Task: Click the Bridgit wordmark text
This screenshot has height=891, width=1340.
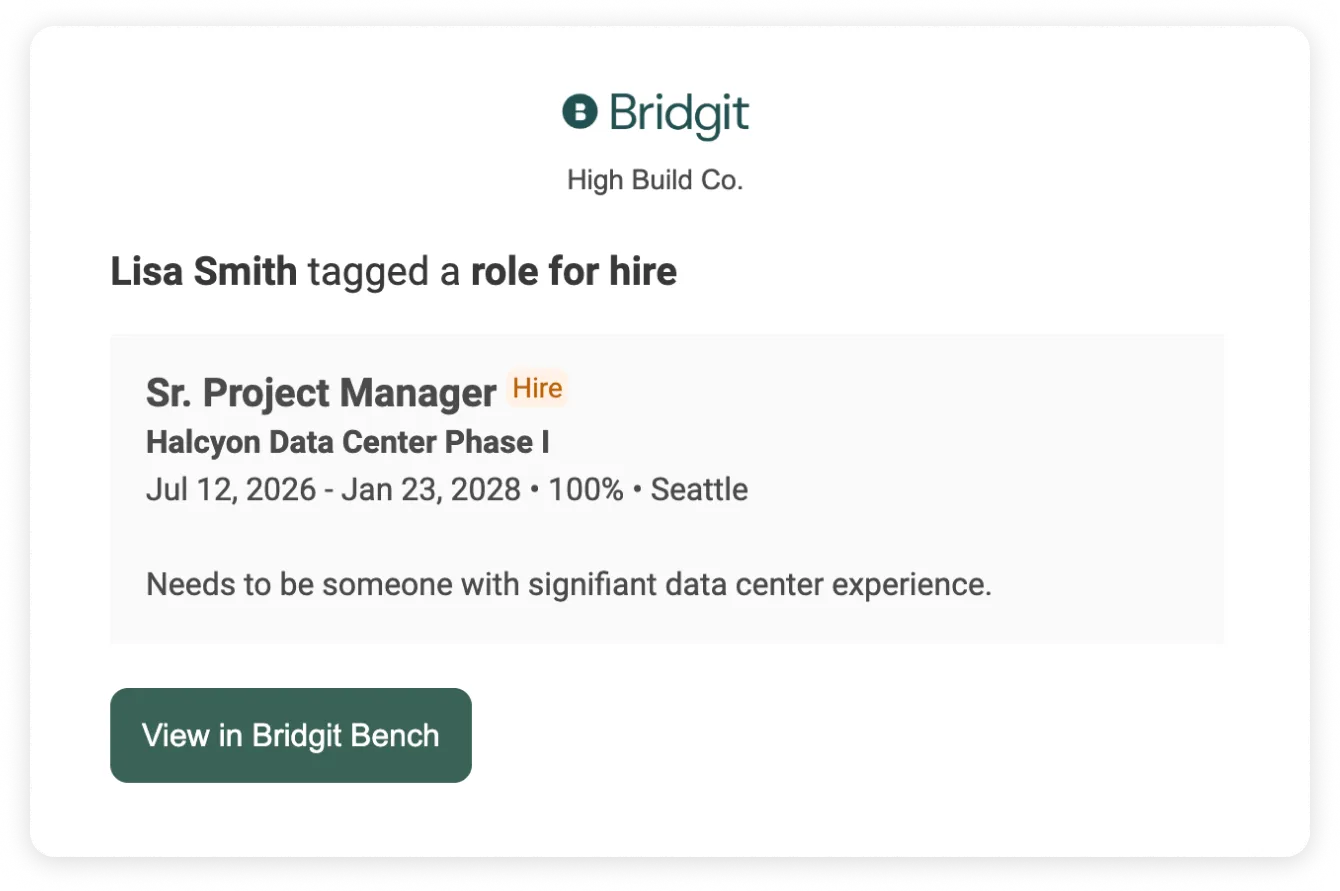Action: 679,114
